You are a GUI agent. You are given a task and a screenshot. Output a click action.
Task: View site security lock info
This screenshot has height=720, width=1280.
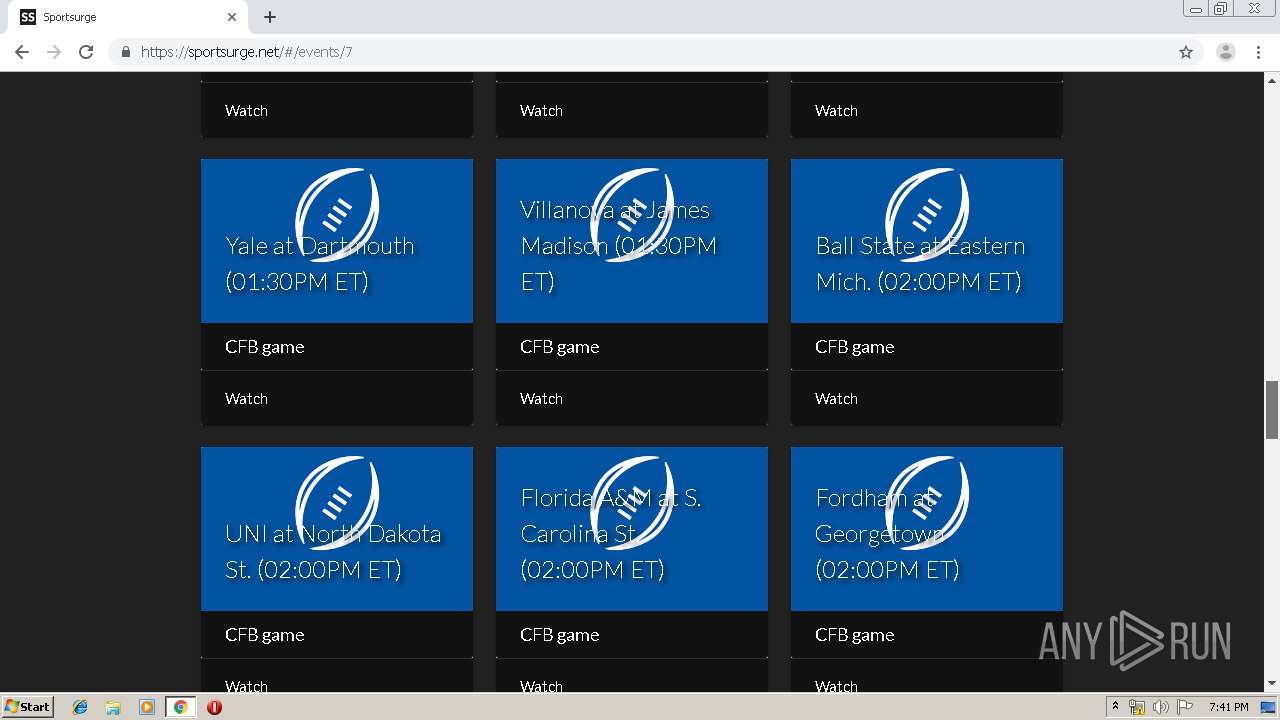125,52
